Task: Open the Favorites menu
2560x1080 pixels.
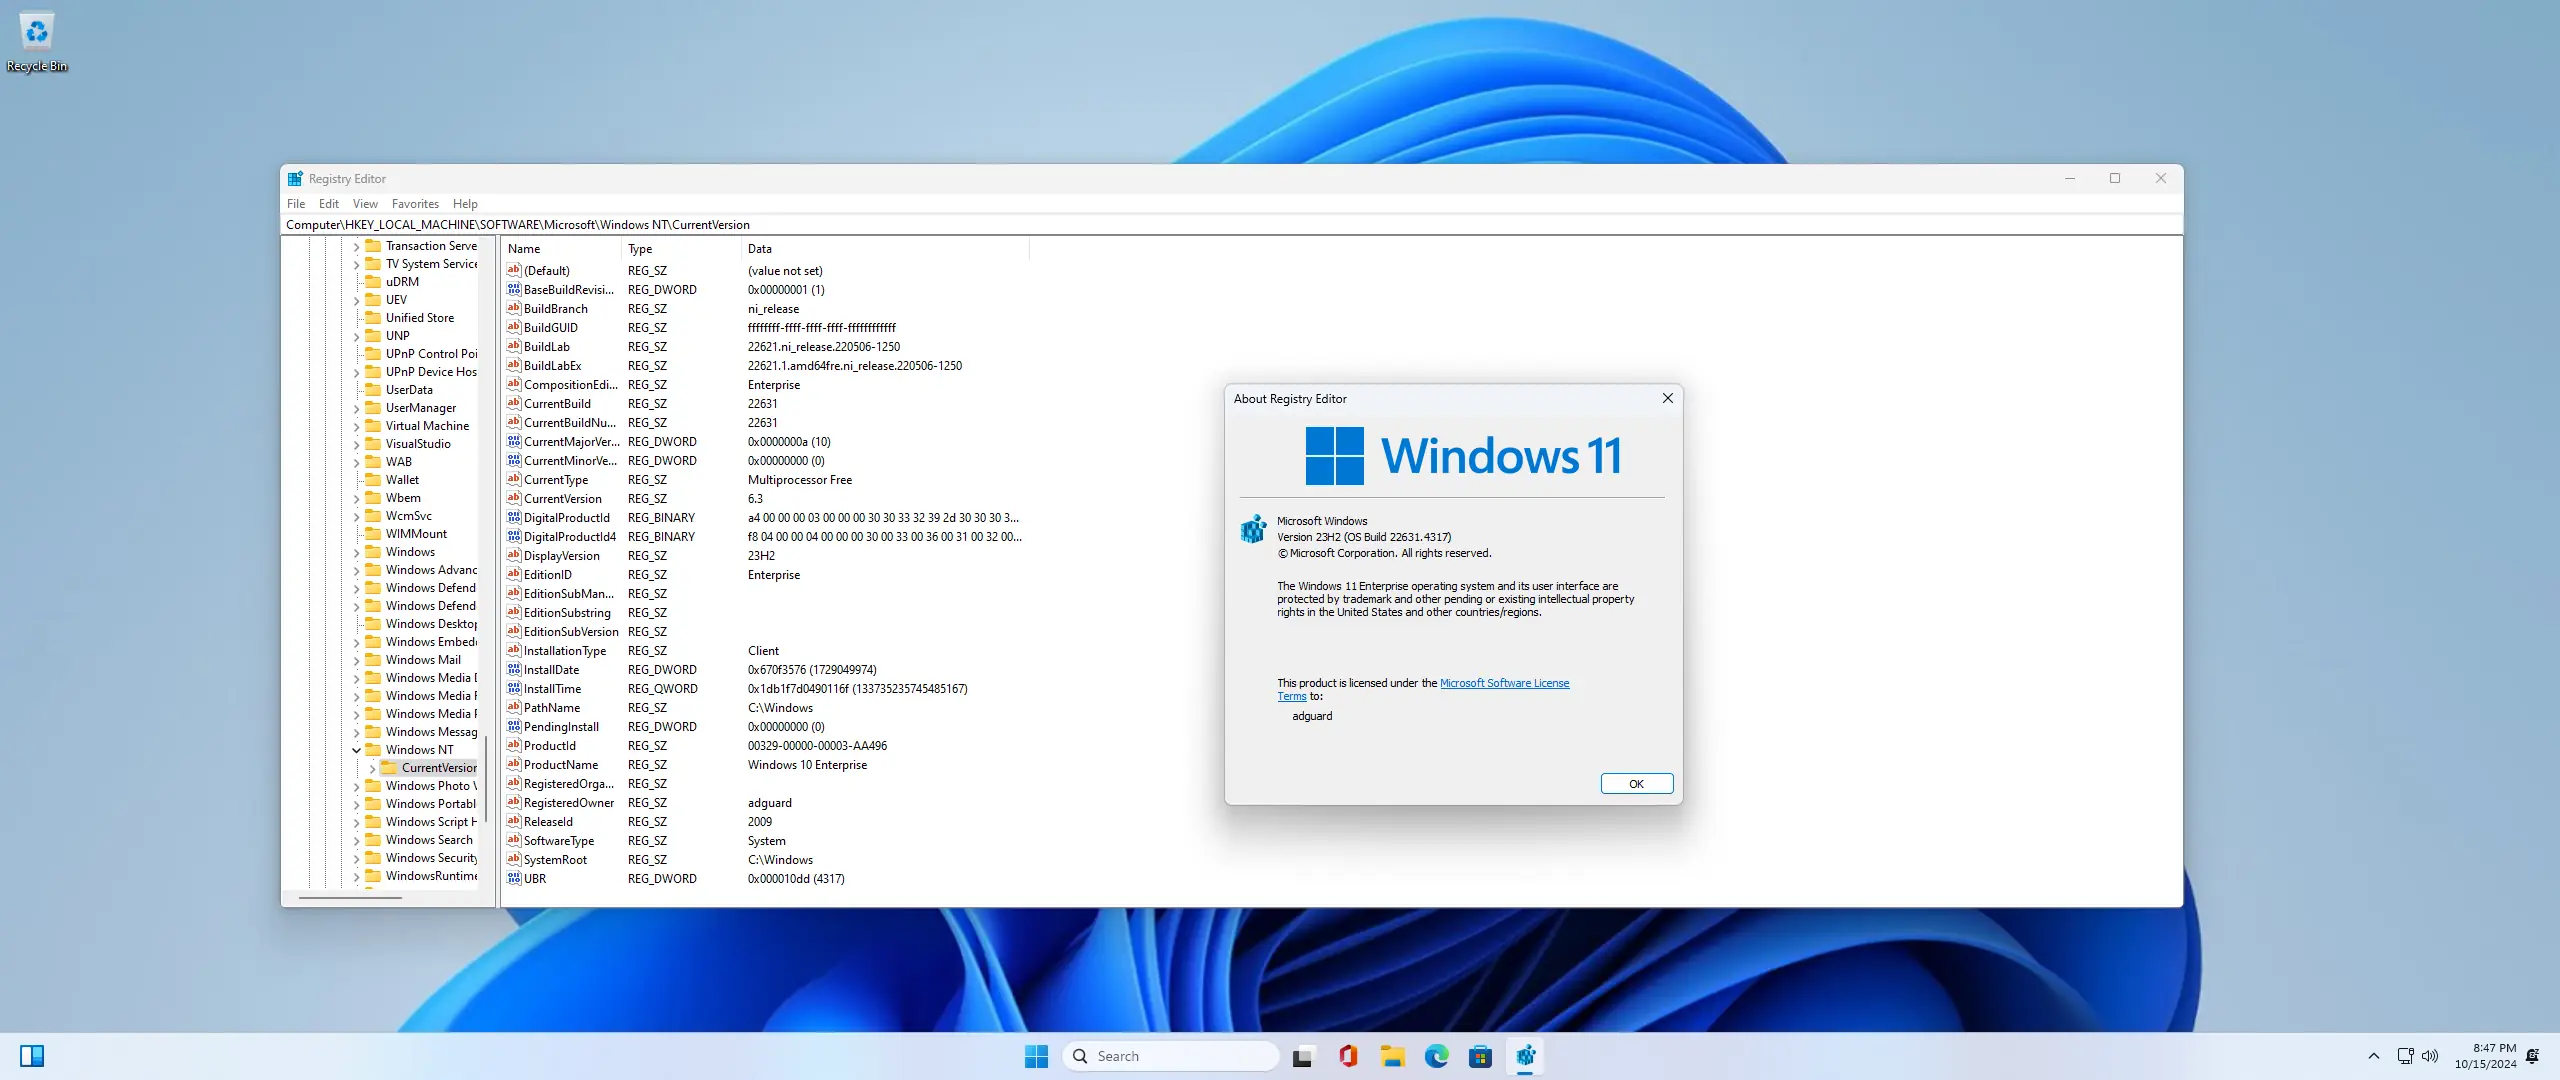Action: pyautogui.click(x=415, y=204)
